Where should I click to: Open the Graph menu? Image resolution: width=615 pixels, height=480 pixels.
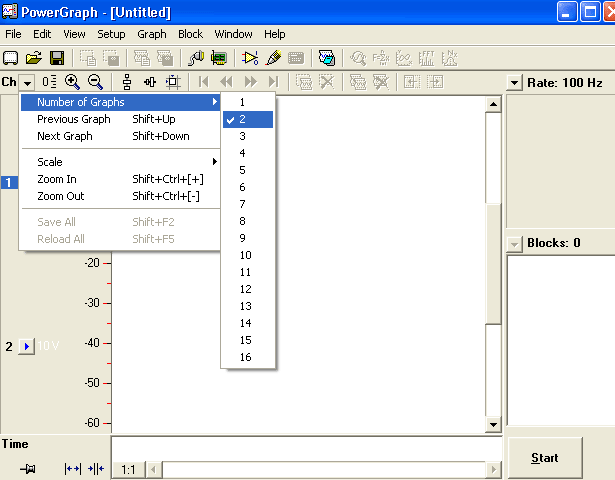(152, 34)
